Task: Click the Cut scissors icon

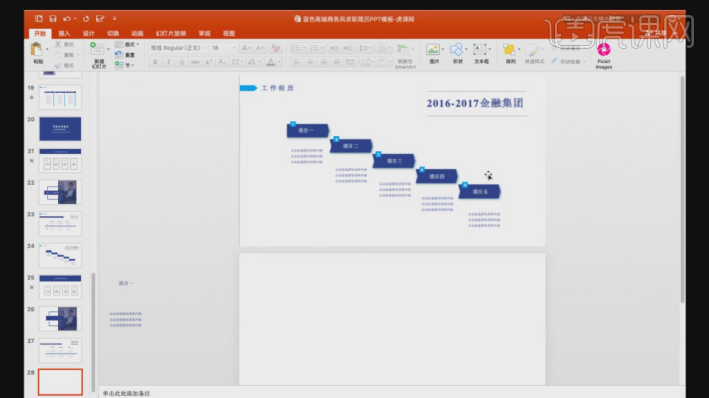Action: pos(58,44)
